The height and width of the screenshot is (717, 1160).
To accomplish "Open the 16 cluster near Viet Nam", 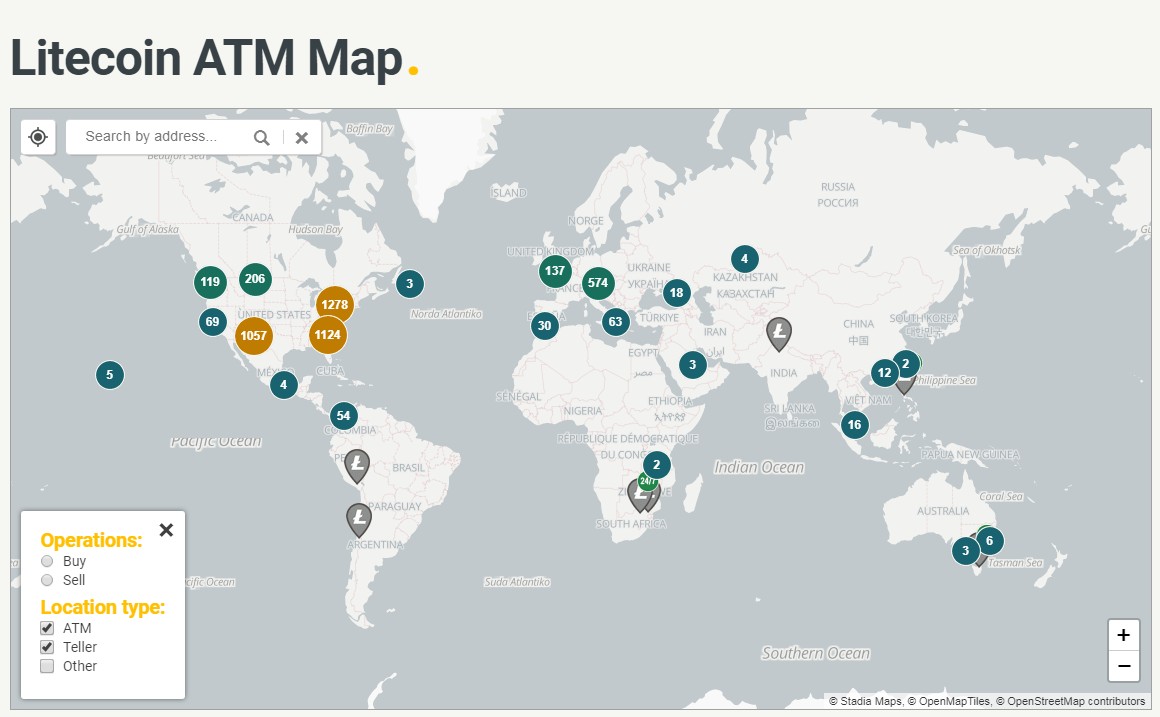I will point(854,425).
